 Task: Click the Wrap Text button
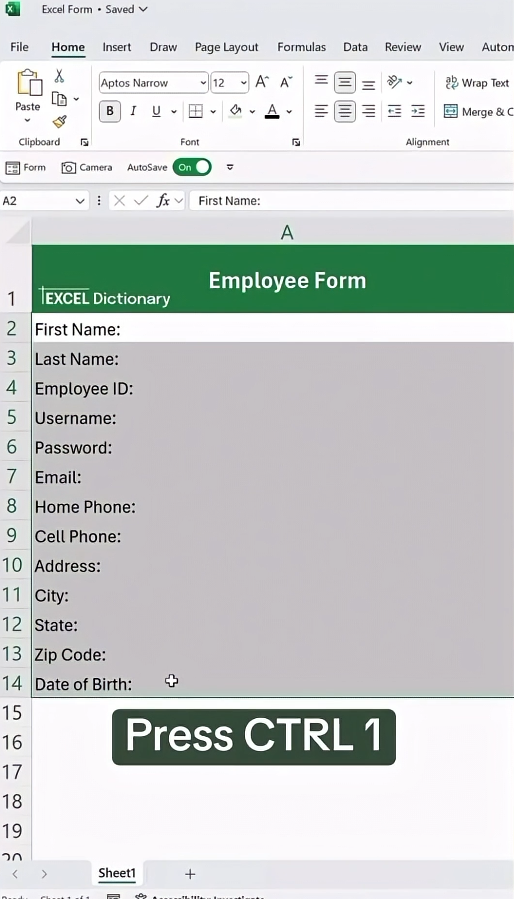(x=477, y=83)
